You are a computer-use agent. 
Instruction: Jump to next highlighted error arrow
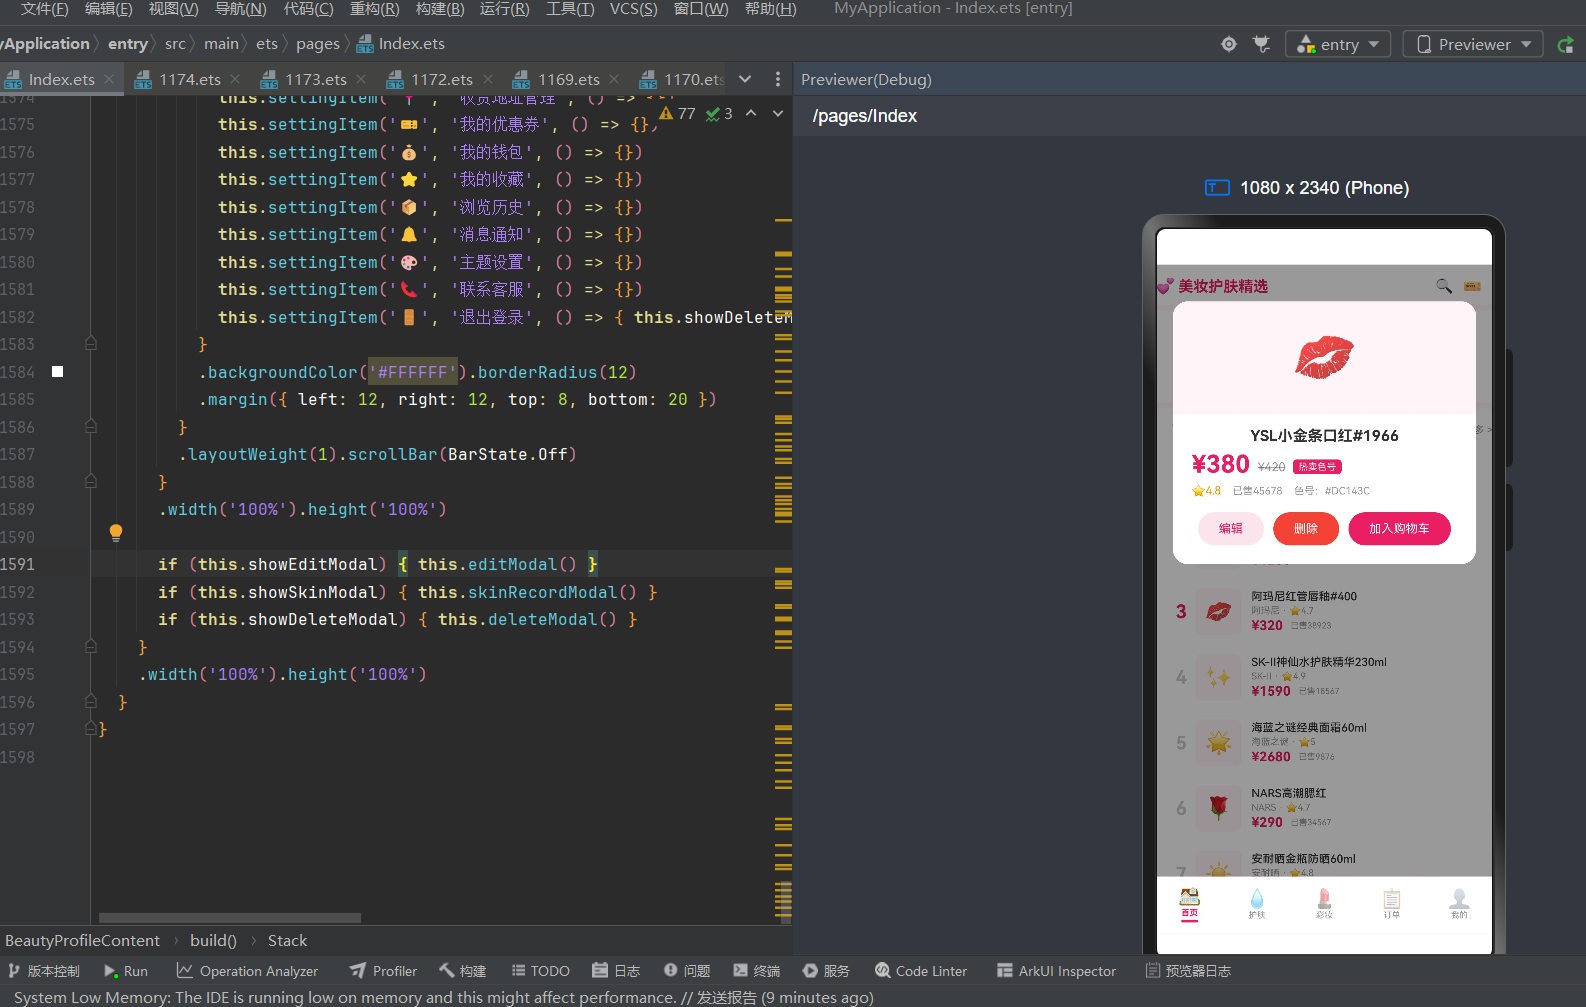point(778,114)
